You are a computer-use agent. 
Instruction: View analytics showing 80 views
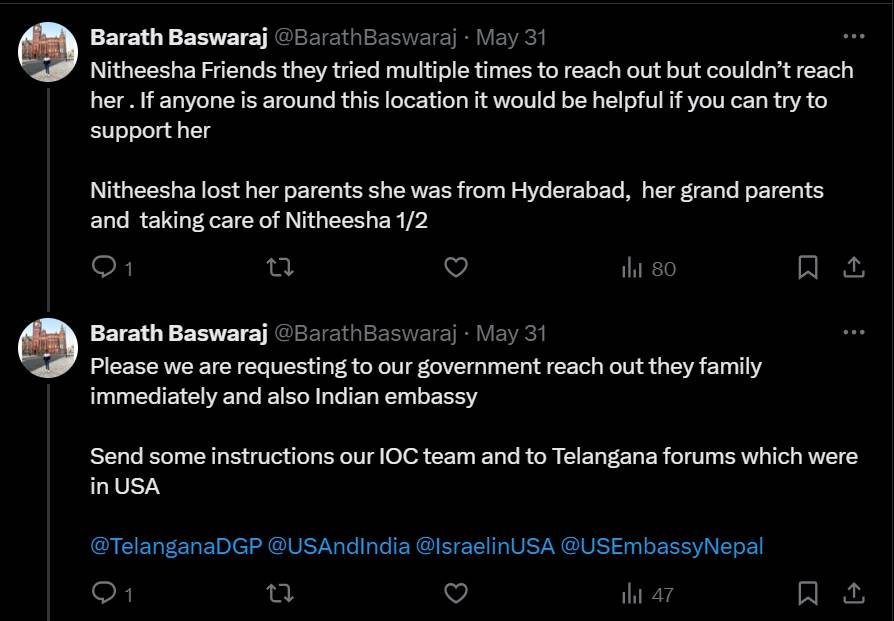pos(649,268)
